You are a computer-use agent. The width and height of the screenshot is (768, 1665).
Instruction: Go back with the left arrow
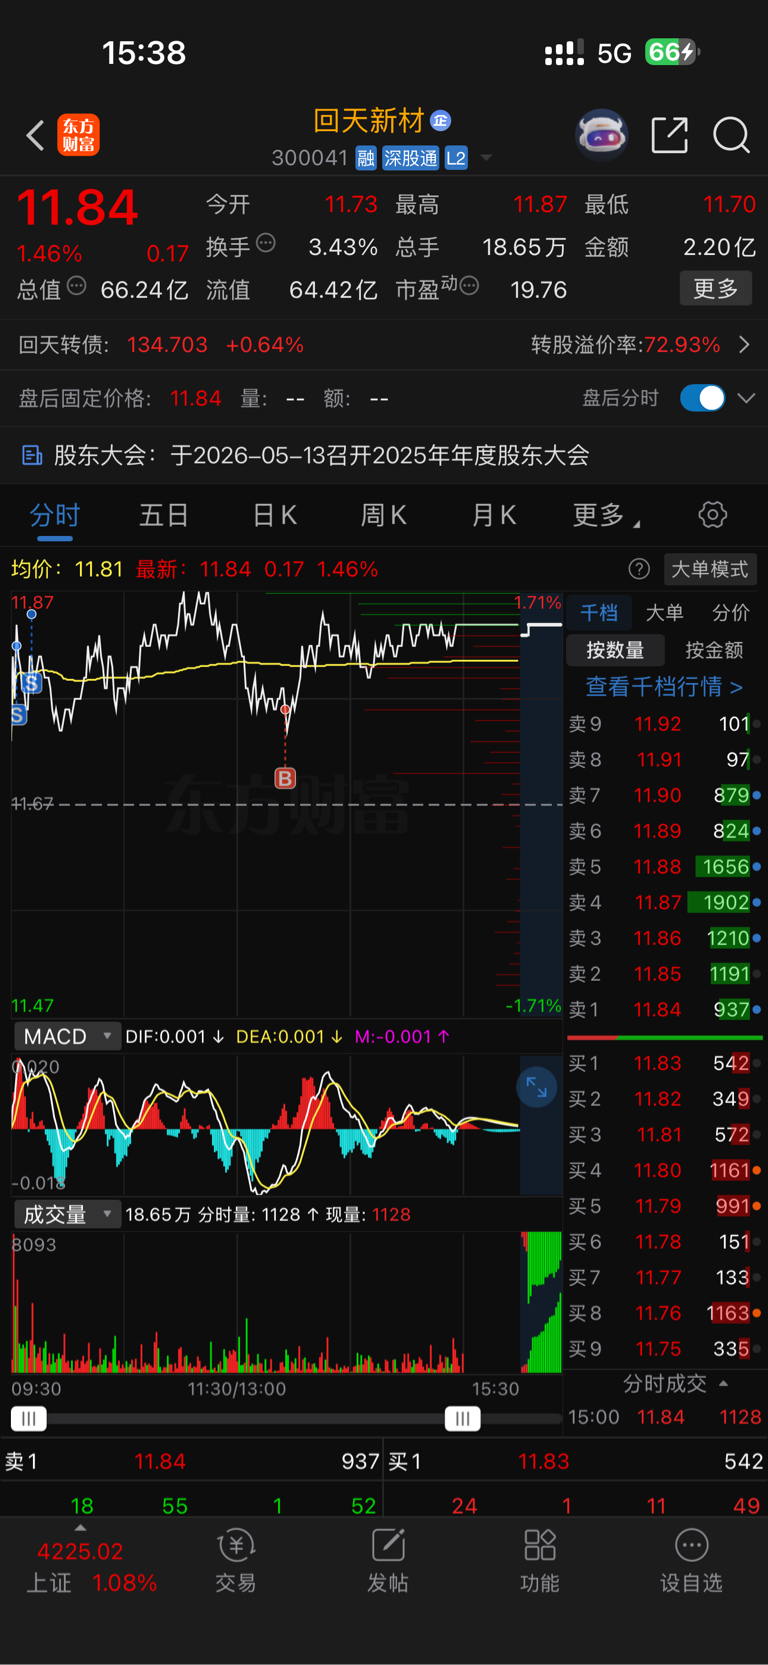(35, 135)
